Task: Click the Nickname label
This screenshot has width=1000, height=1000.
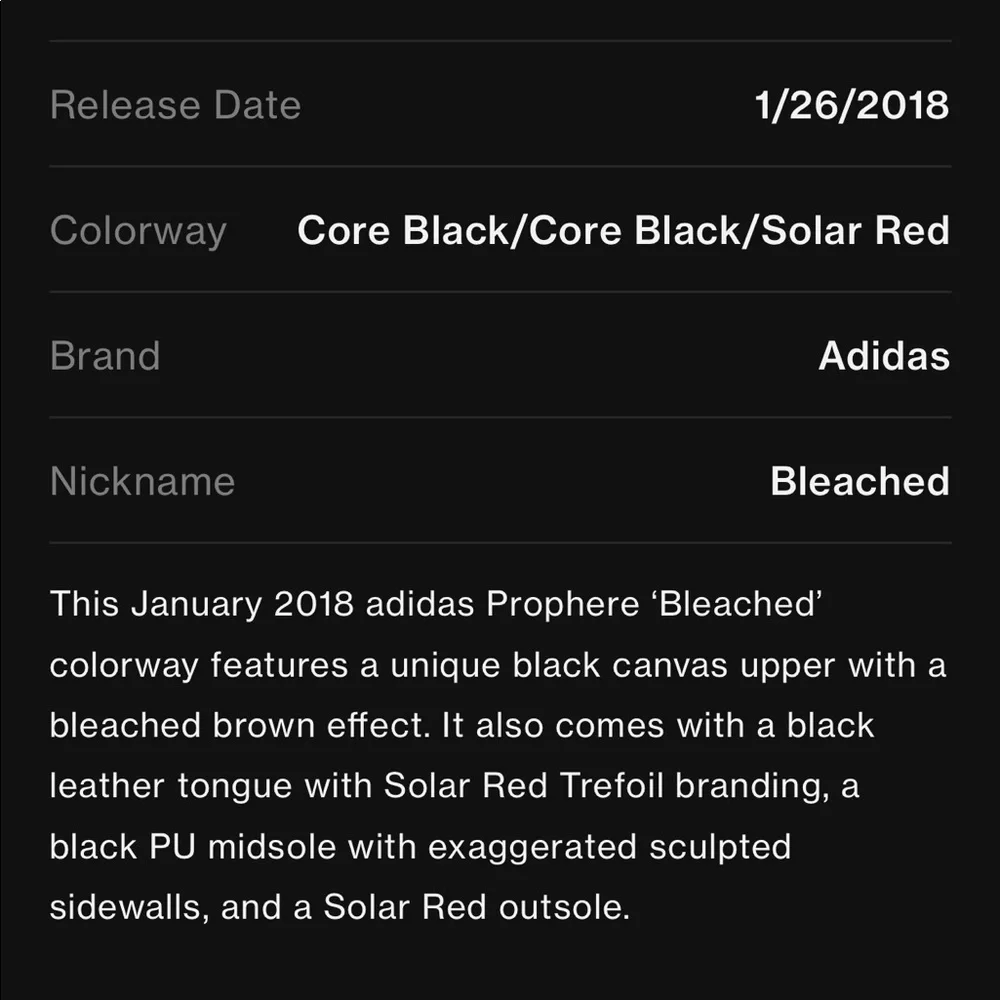Action: (142, 481)
